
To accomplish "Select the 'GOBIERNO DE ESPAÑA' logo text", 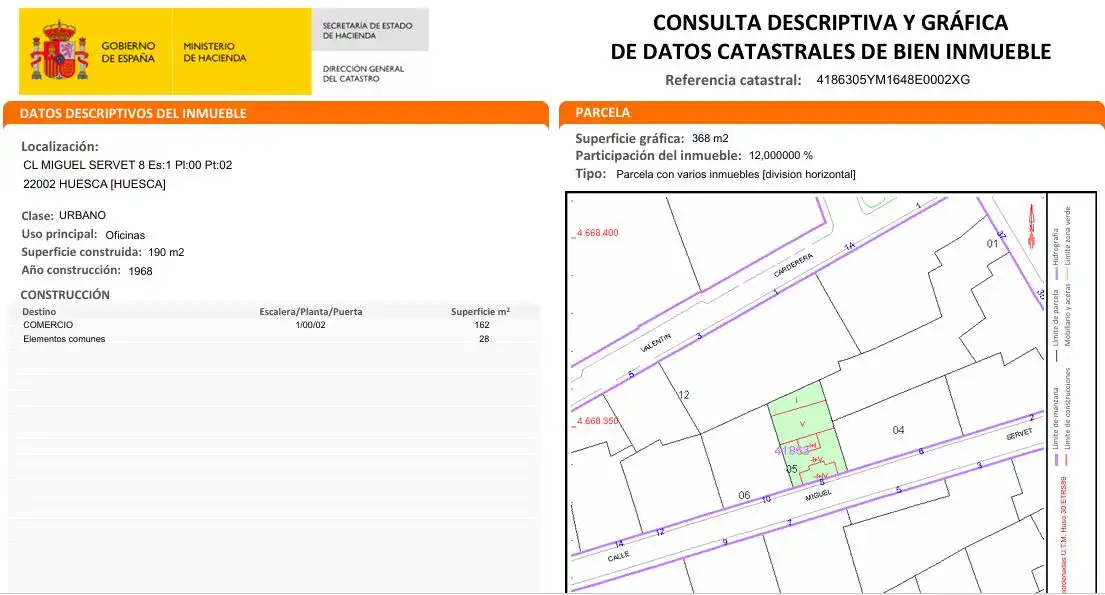I will point(128,52).
